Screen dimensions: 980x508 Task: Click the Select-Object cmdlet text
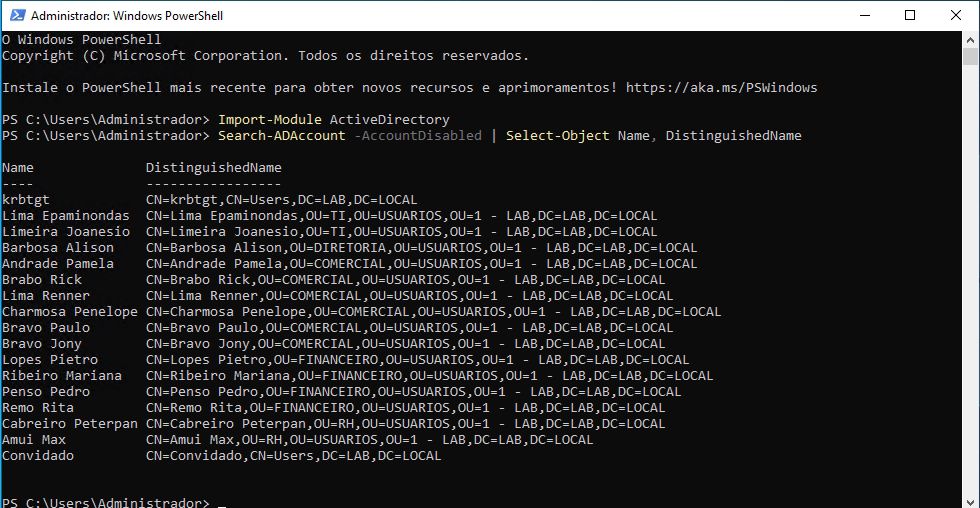pyautogui.click(x=558, y=136)
